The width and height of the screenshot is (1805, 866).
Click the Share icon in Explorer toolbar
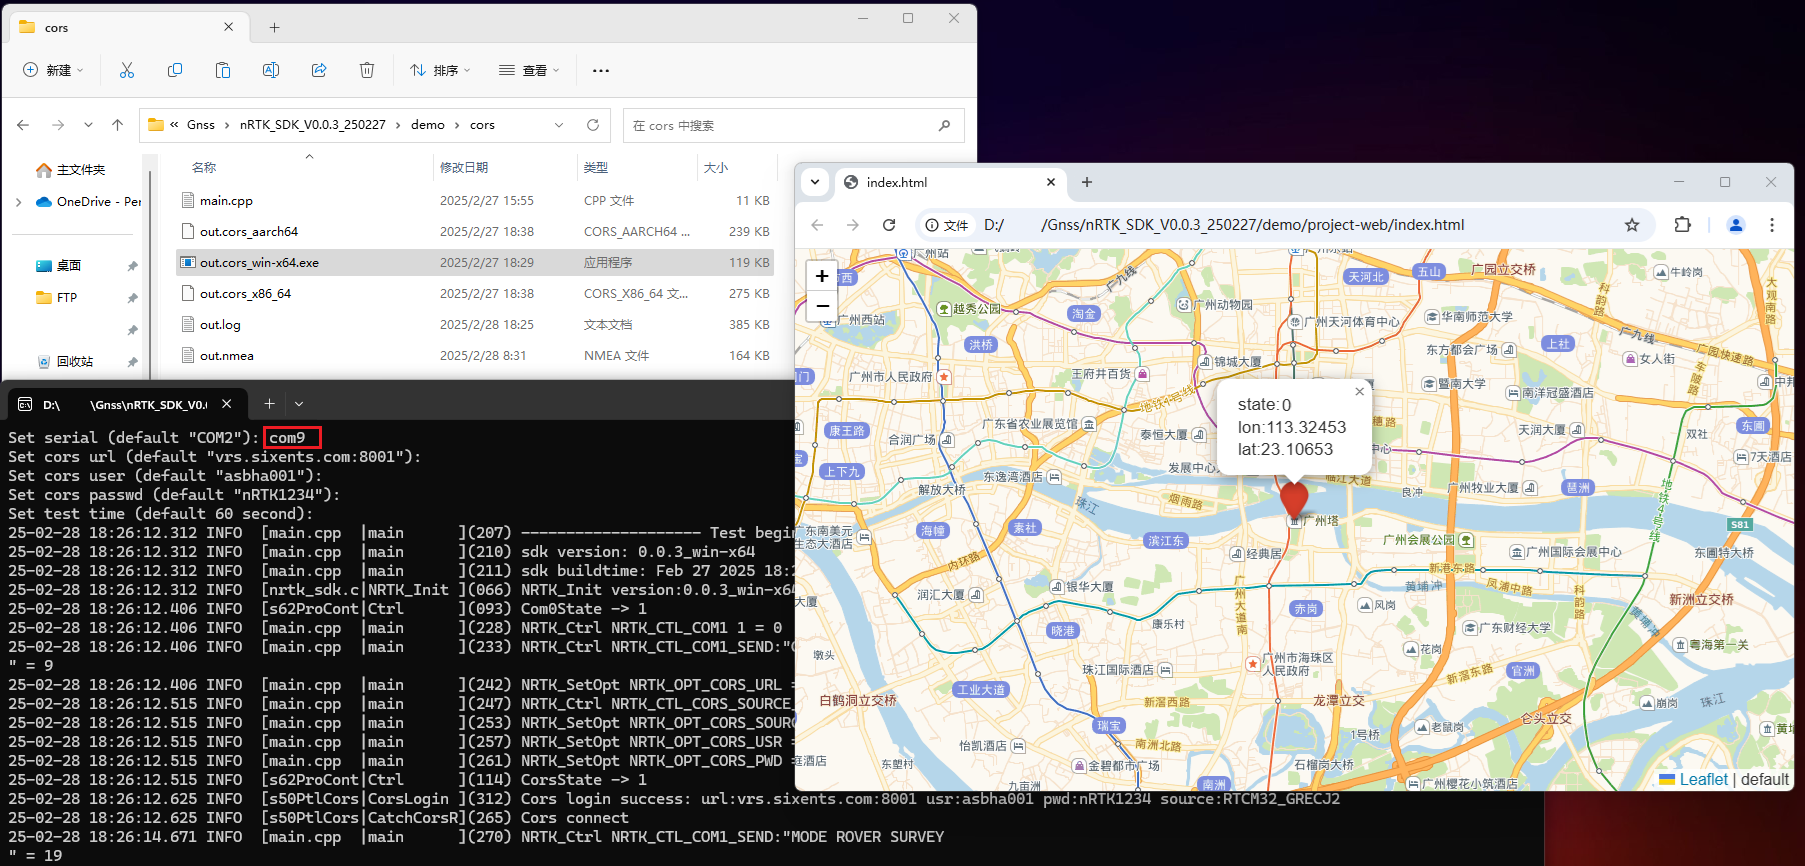point(319,70)
